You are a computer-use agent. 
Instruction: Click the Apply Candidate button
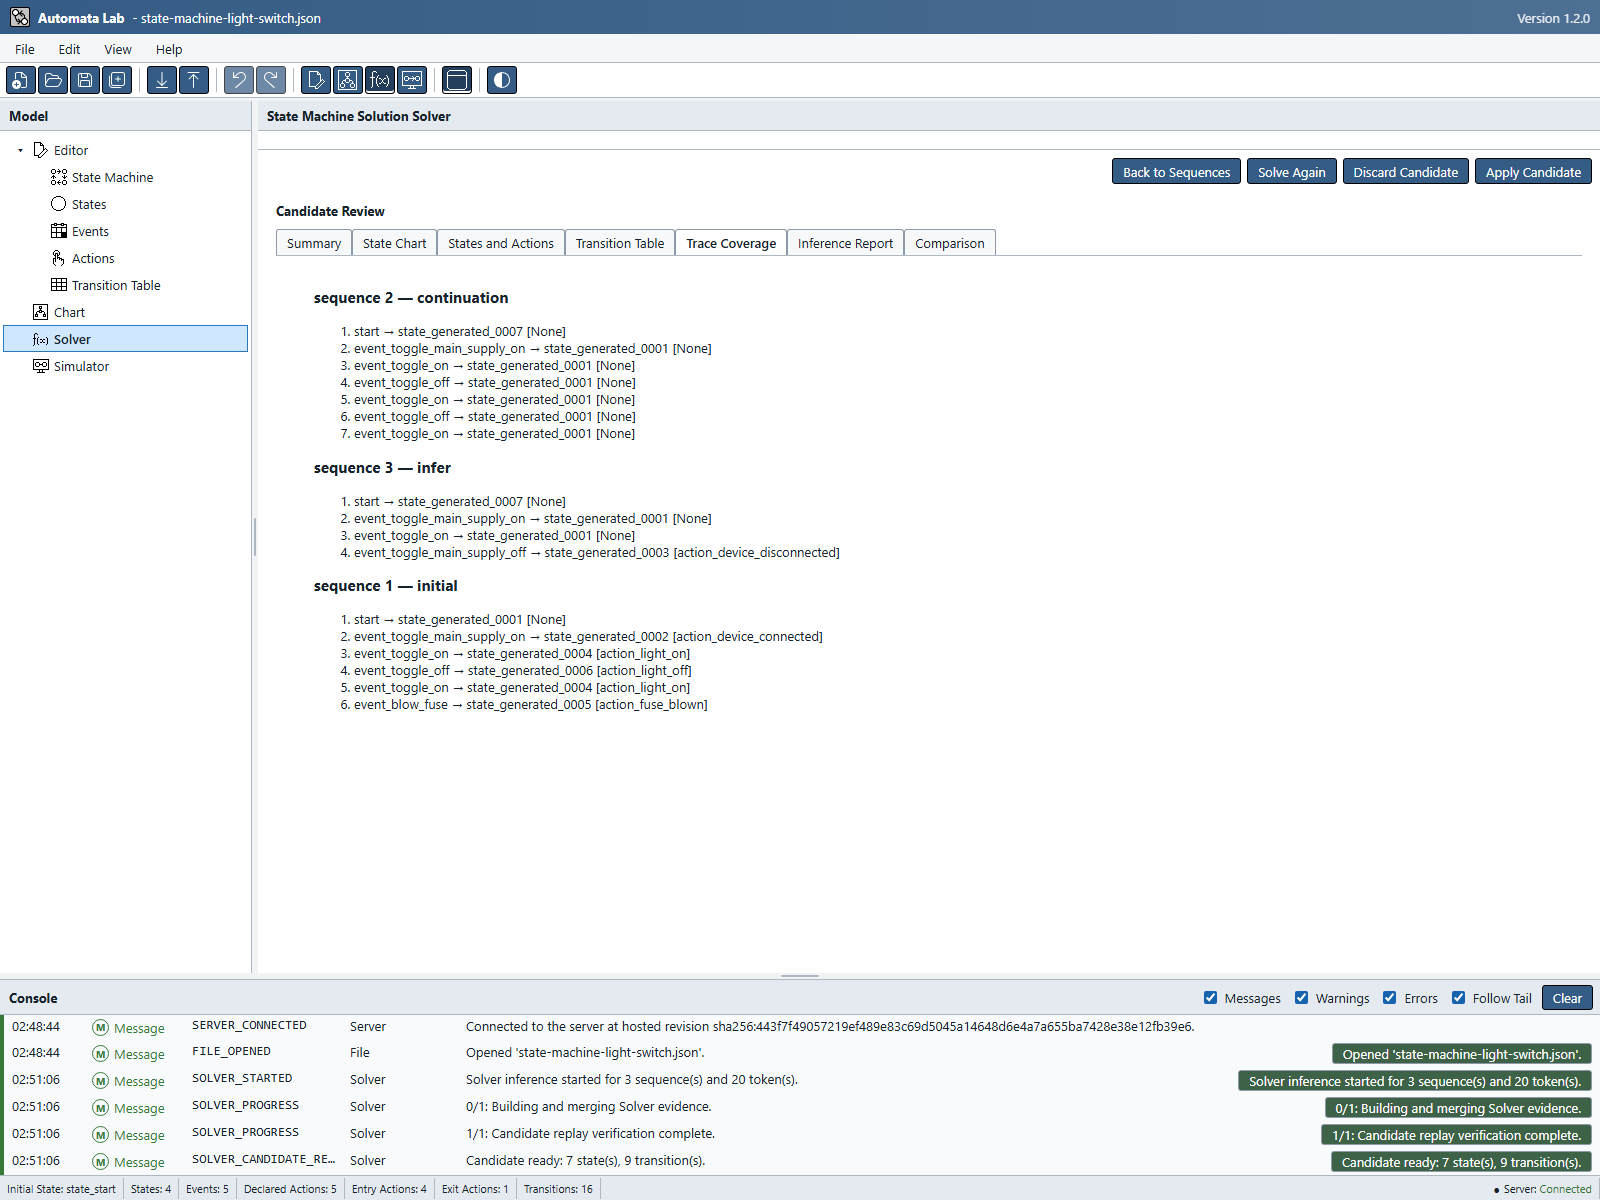1533,172
